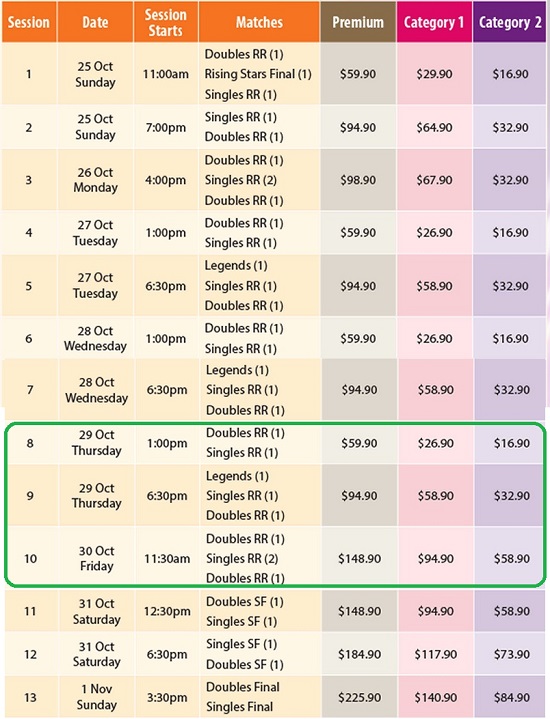The height and width of the screenshot is (719, 550).
Task: Click the 1 Nov Sunday date cell
Action: (96, 697)
